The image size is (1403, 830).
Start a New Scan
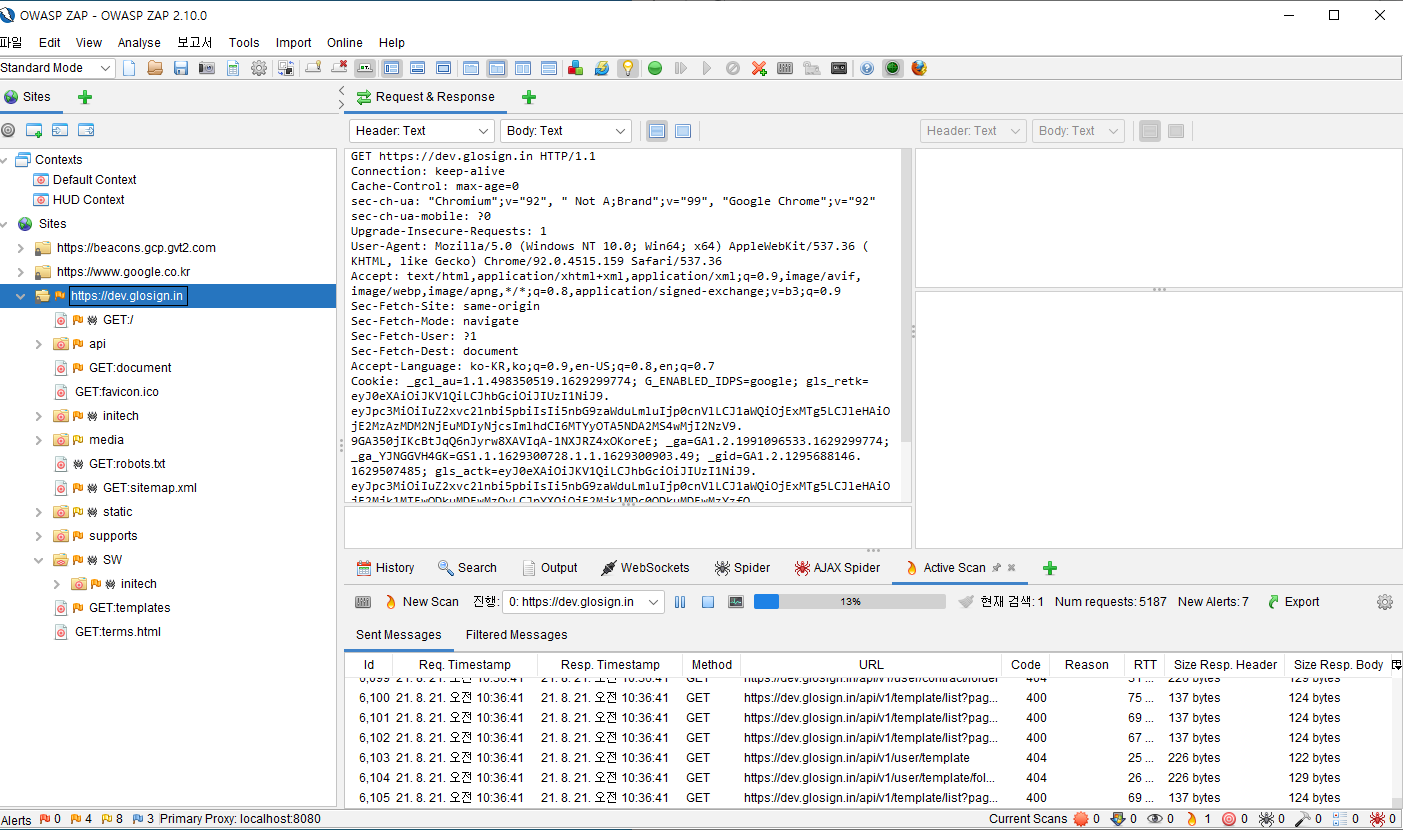[421, 602]
